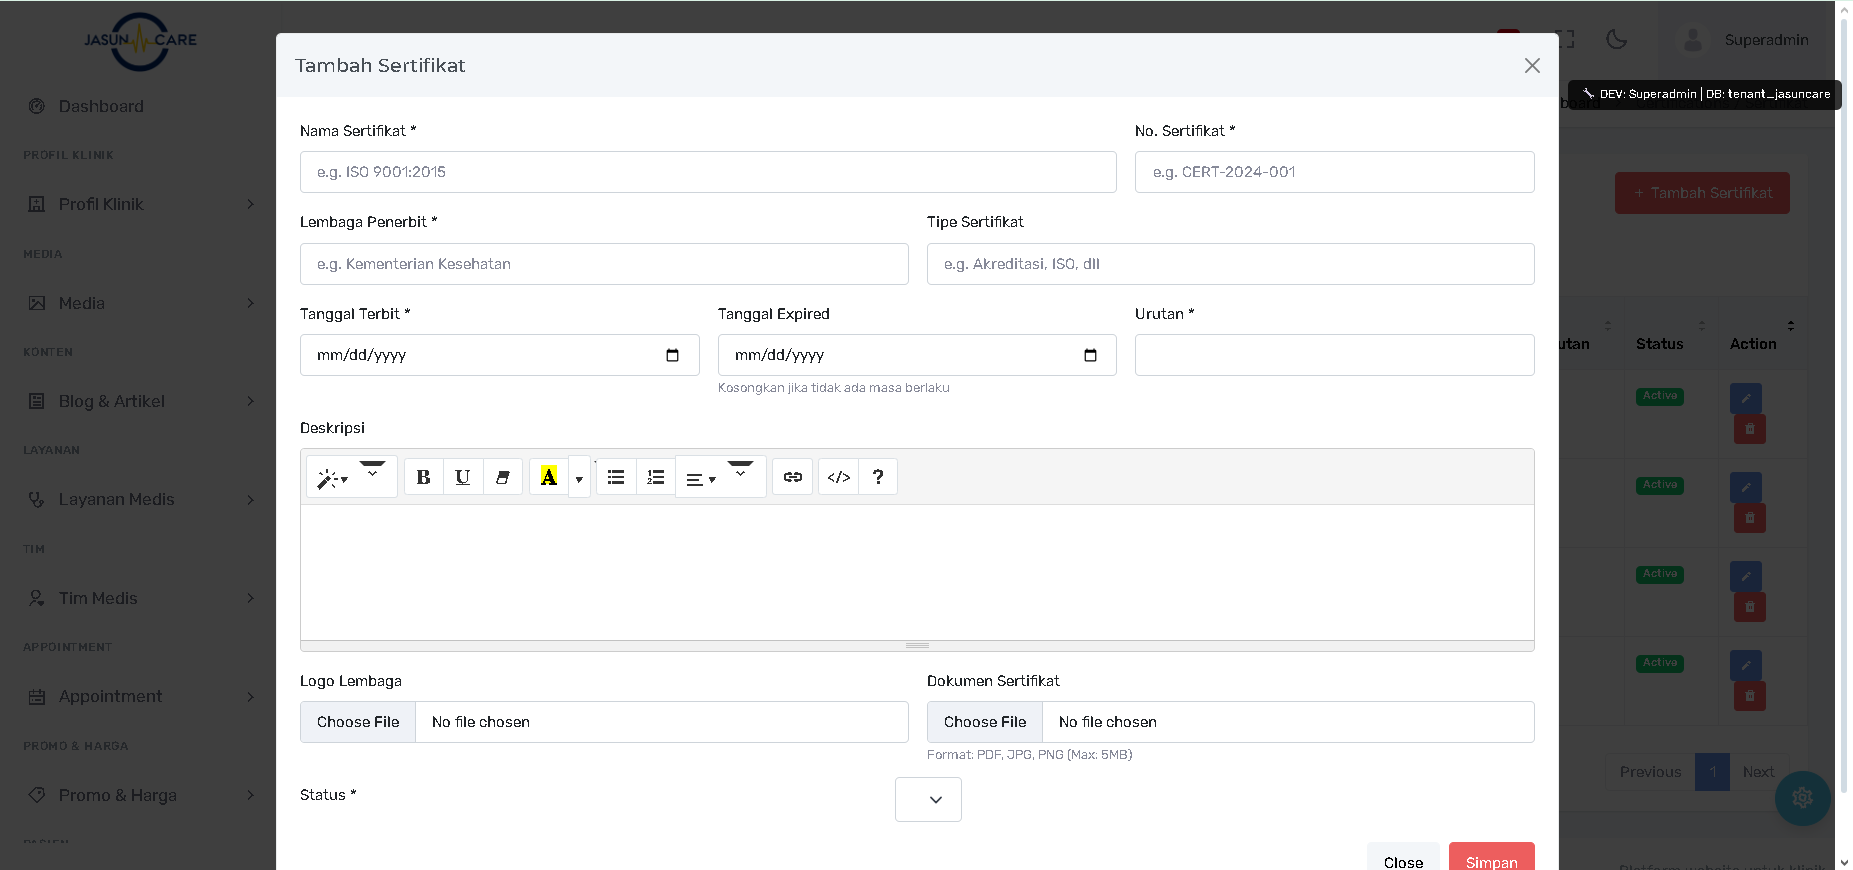Expand the paragraph alignment dropdown
The width and height of the screenshot is (1853, 870).
click(700, 479)
